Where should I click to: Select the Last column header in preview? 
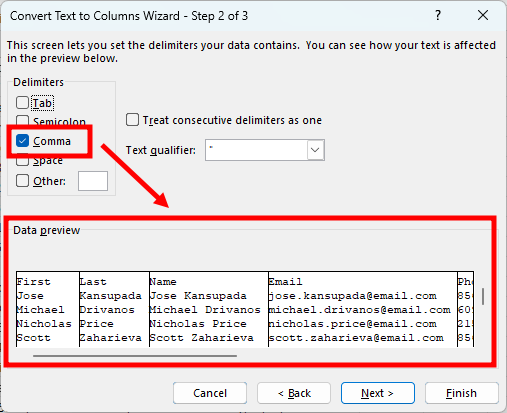(x=93, y=282)
